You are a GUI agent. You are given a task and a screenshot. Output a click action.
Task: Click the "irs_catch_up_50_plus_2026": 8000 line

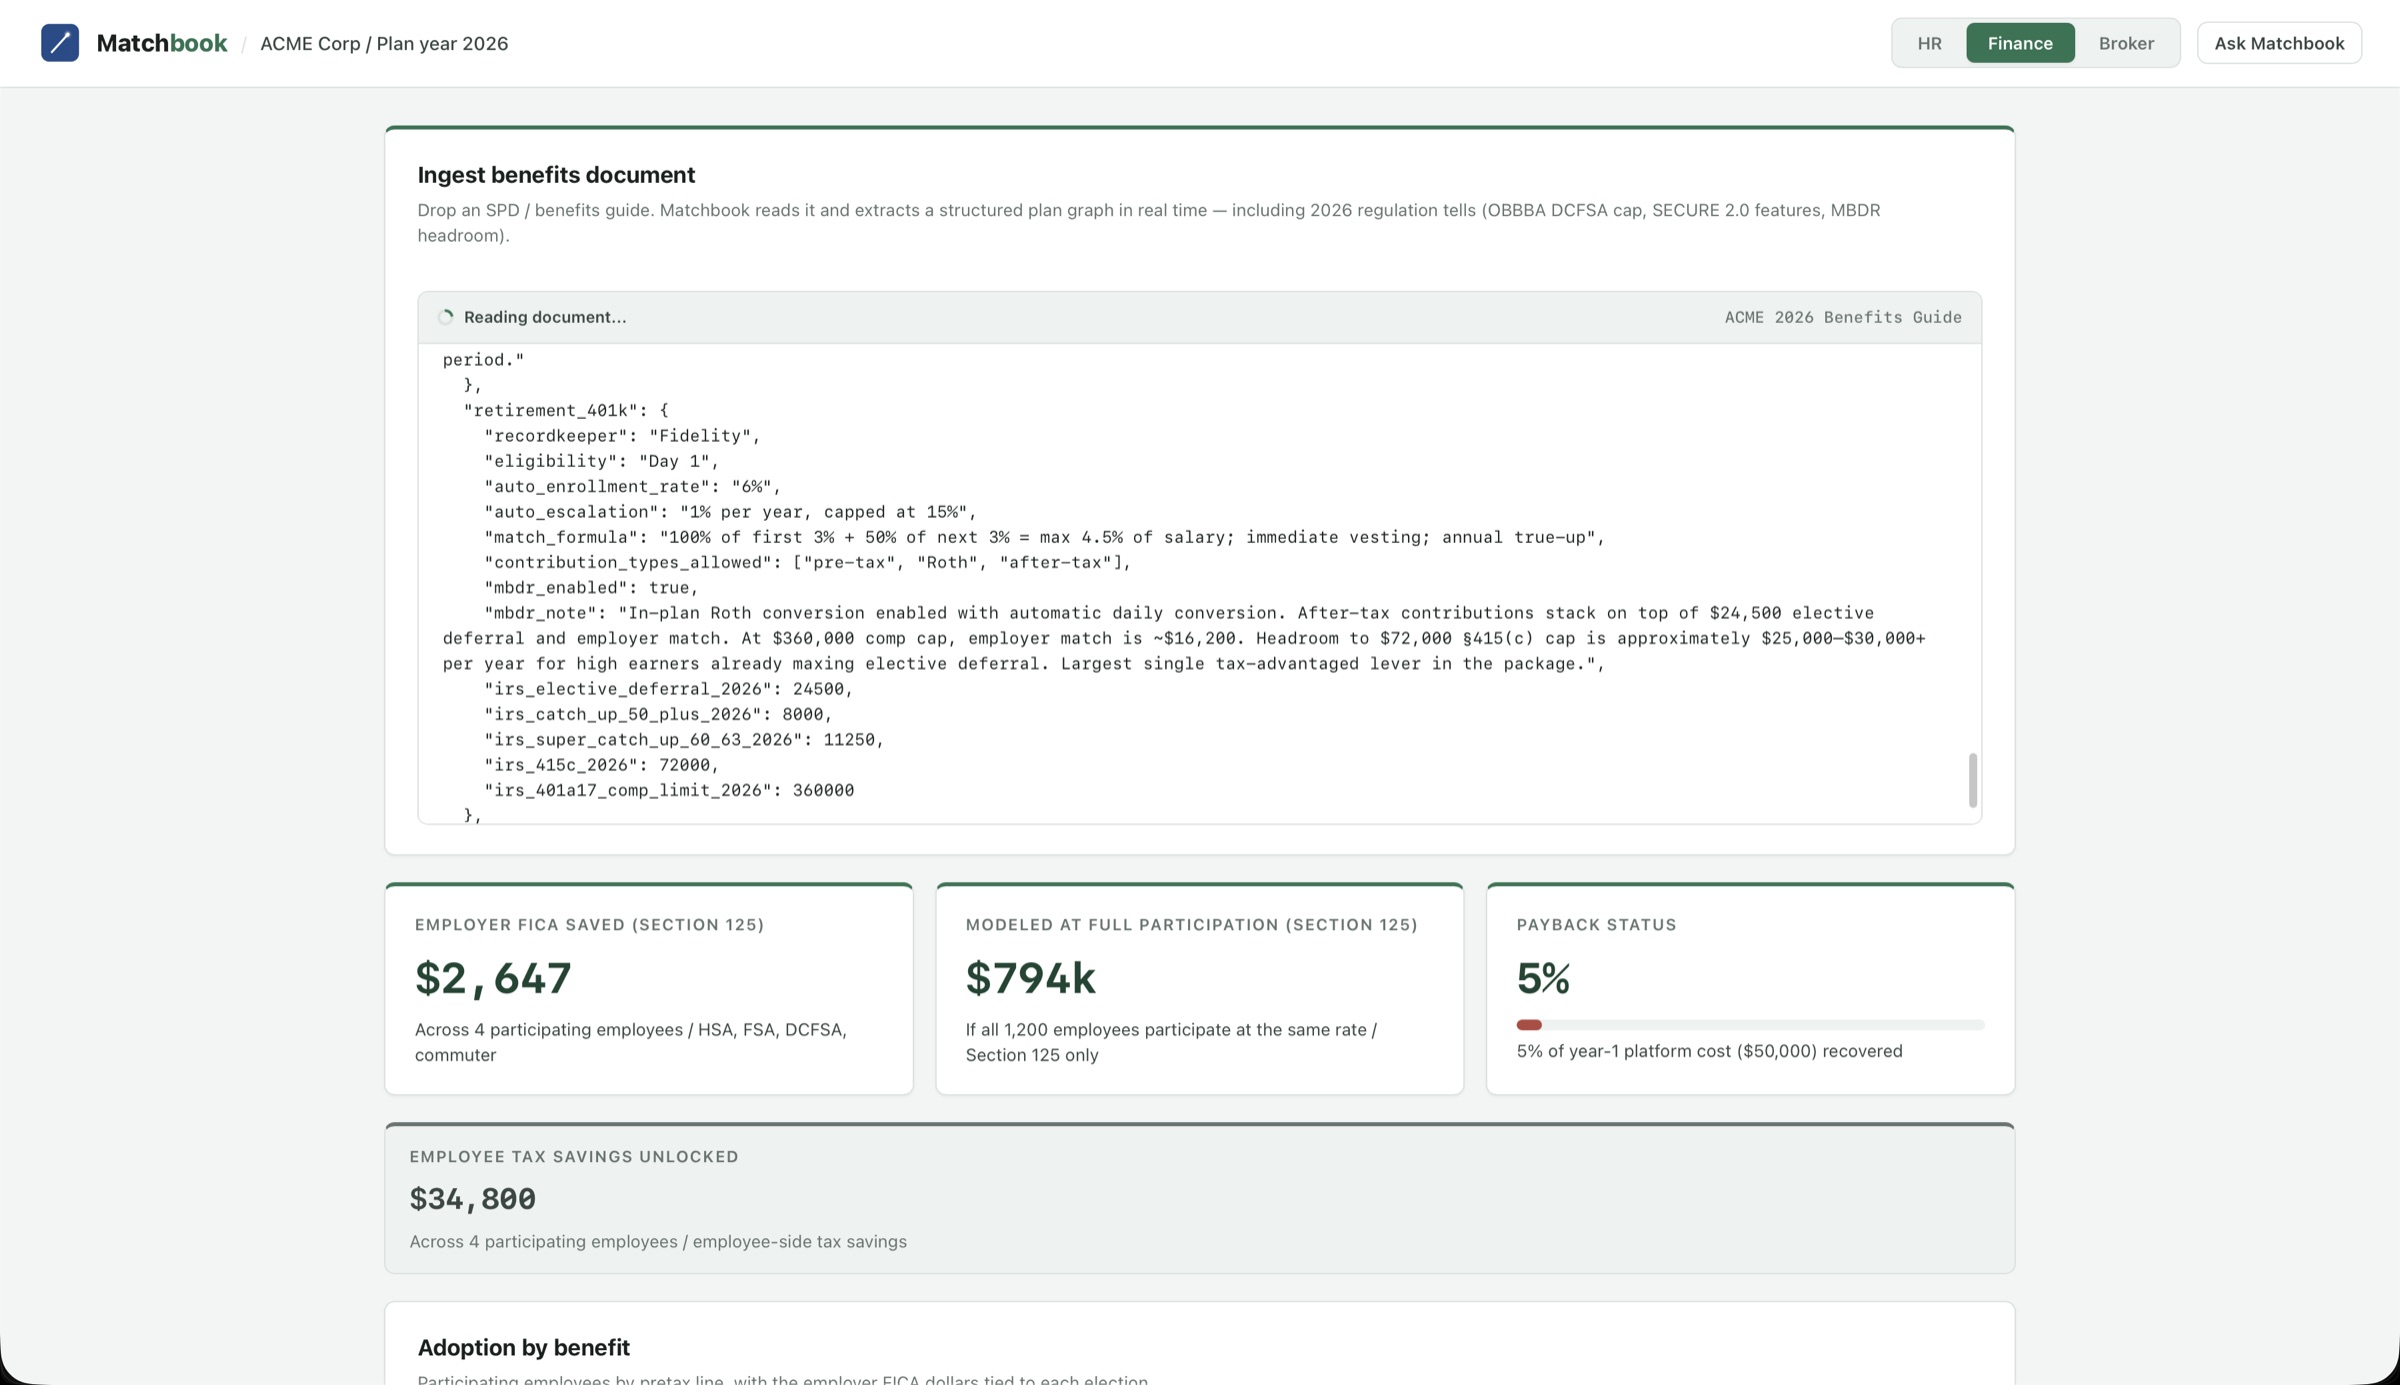[658, 714]
